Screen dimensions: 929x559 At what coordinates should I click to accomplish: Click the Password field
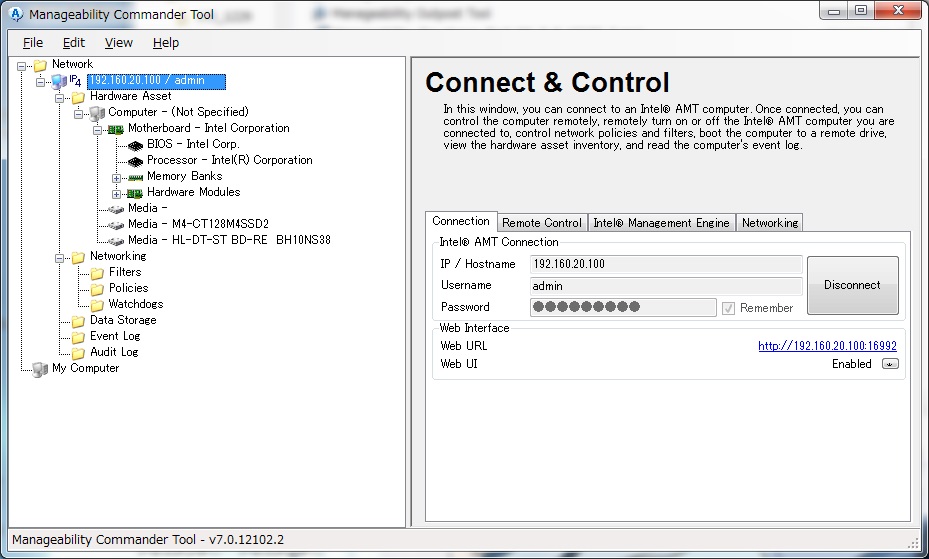[623, 307]
